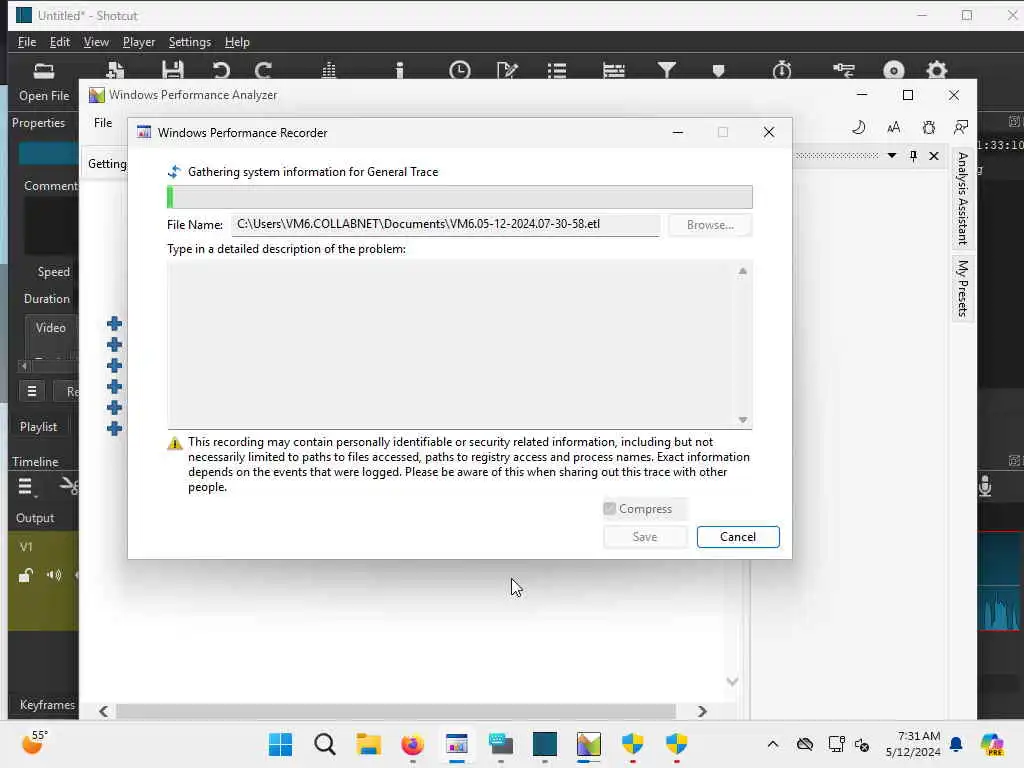Open the Properties info icon in Shotcut
This screenshot has width=1024, height=768.
point(400,70)
